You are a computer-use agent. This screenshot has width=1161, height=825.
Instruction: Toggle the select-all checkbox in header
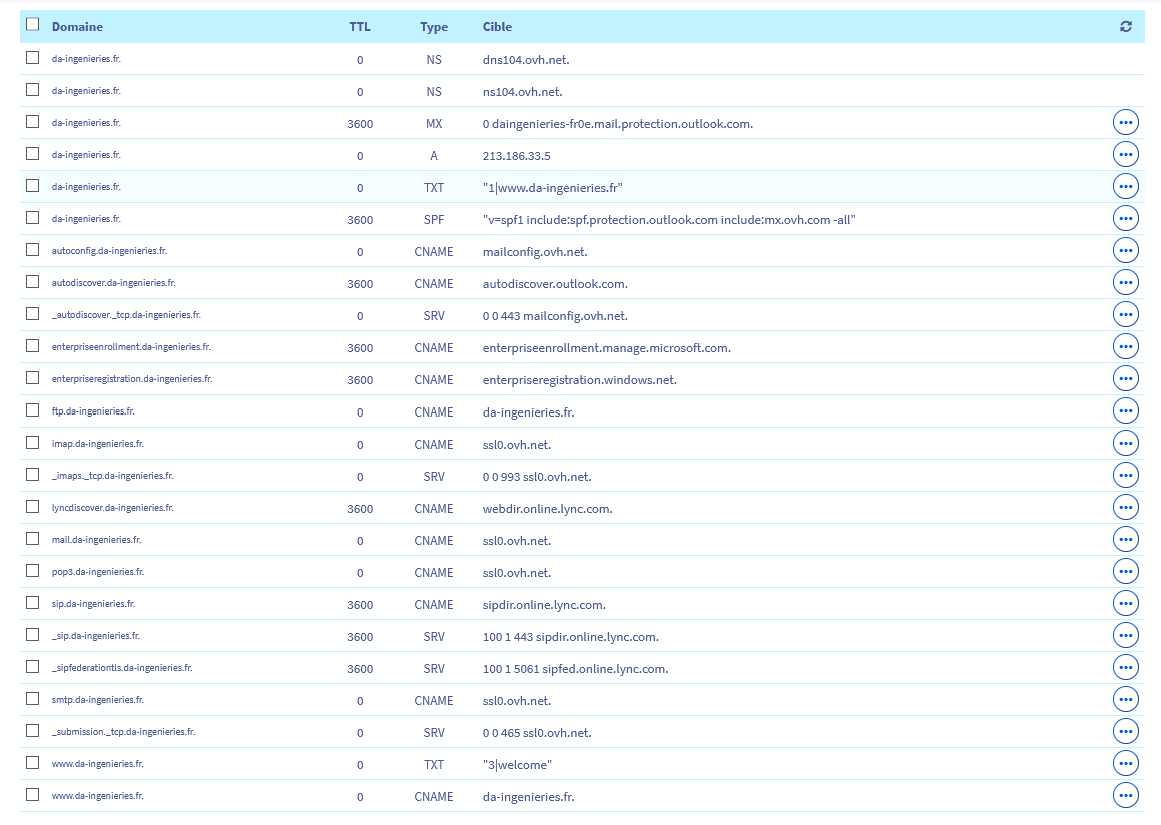(x=33, y=25)
